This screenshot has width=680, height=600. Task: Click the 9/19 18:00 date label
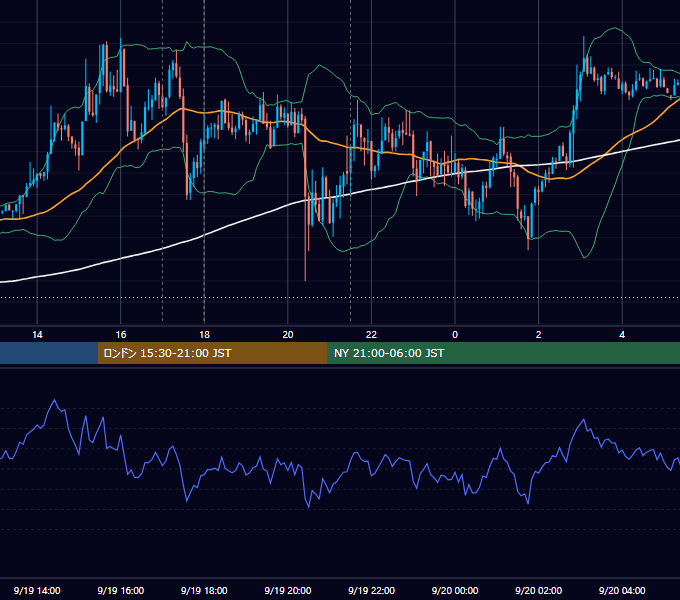(x=204, y=590)
